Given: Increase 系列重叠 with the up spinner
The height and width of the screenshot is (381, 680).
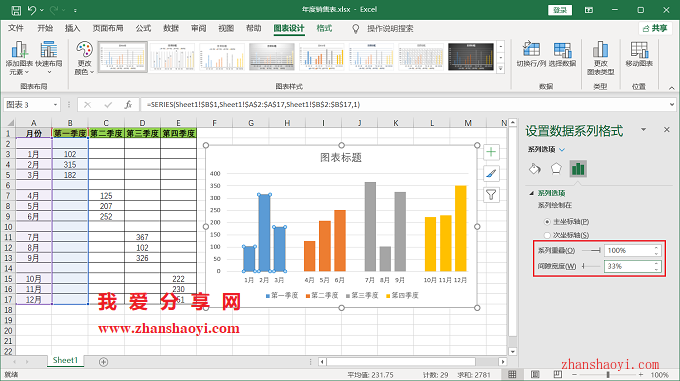Looking at the screenshot, I should [657, 247].
